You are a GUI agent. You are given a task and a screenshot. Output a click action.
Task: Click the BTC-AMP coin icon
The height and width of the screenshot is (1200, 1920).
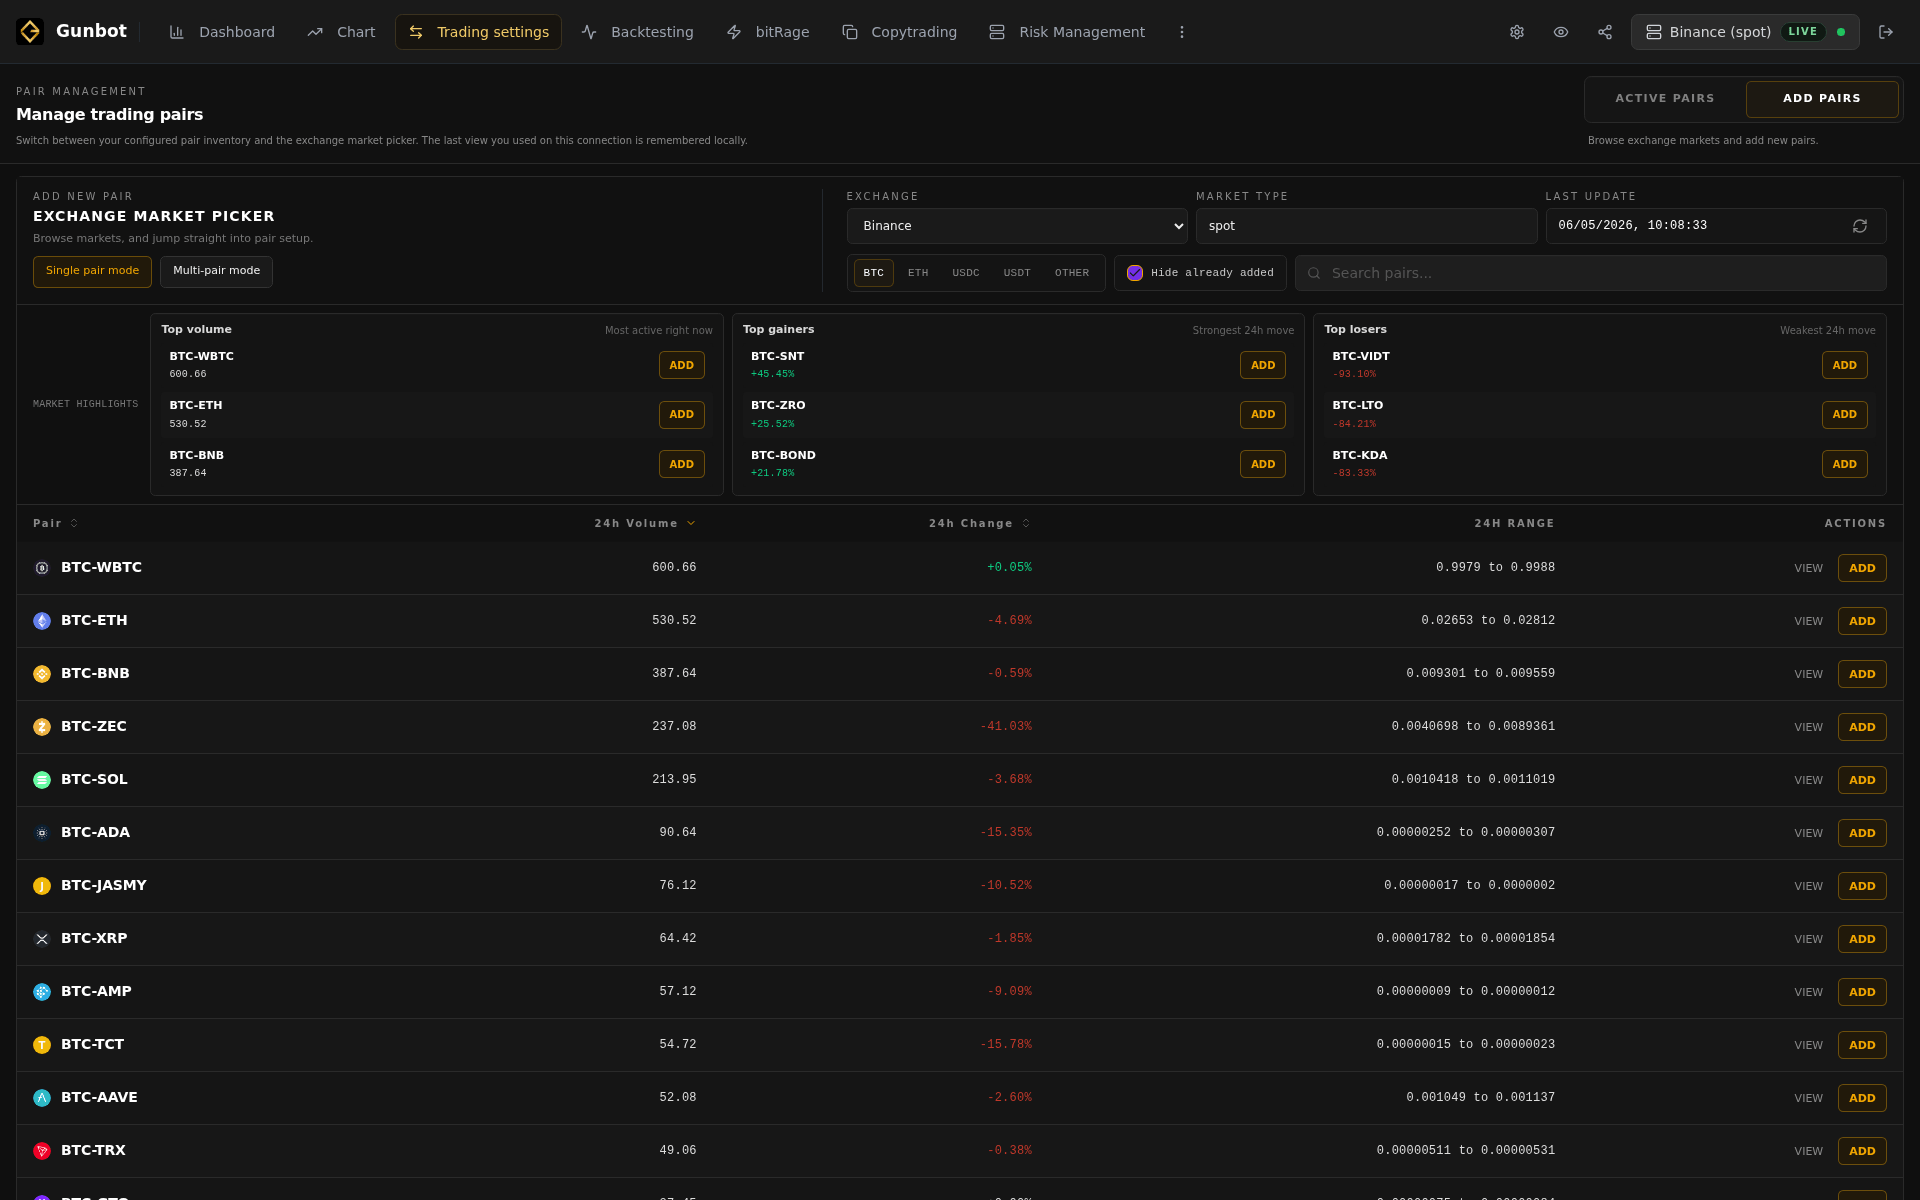(x=42, y=992)
